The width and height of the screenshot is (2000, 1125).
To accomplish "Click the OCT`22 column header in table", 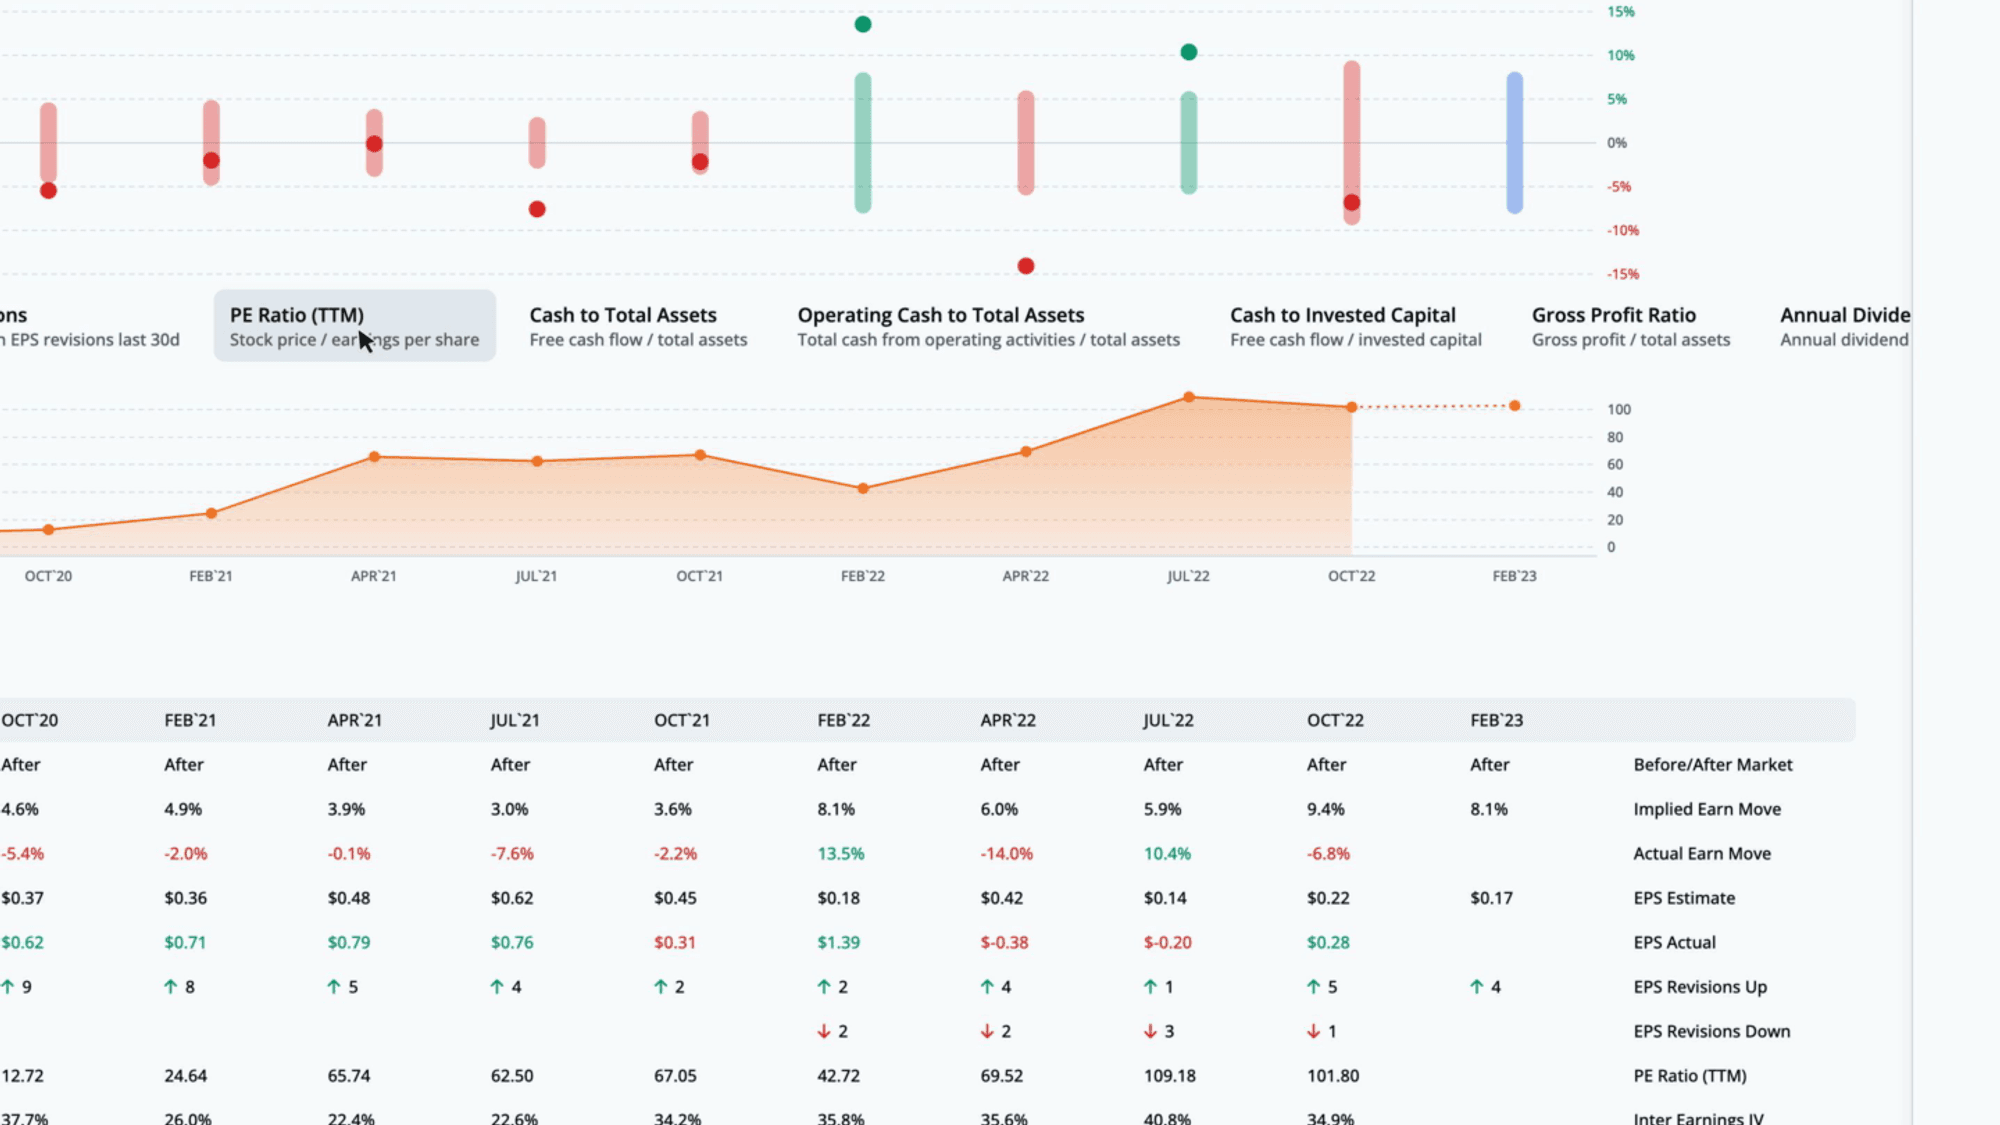I will coord(1335,720).
